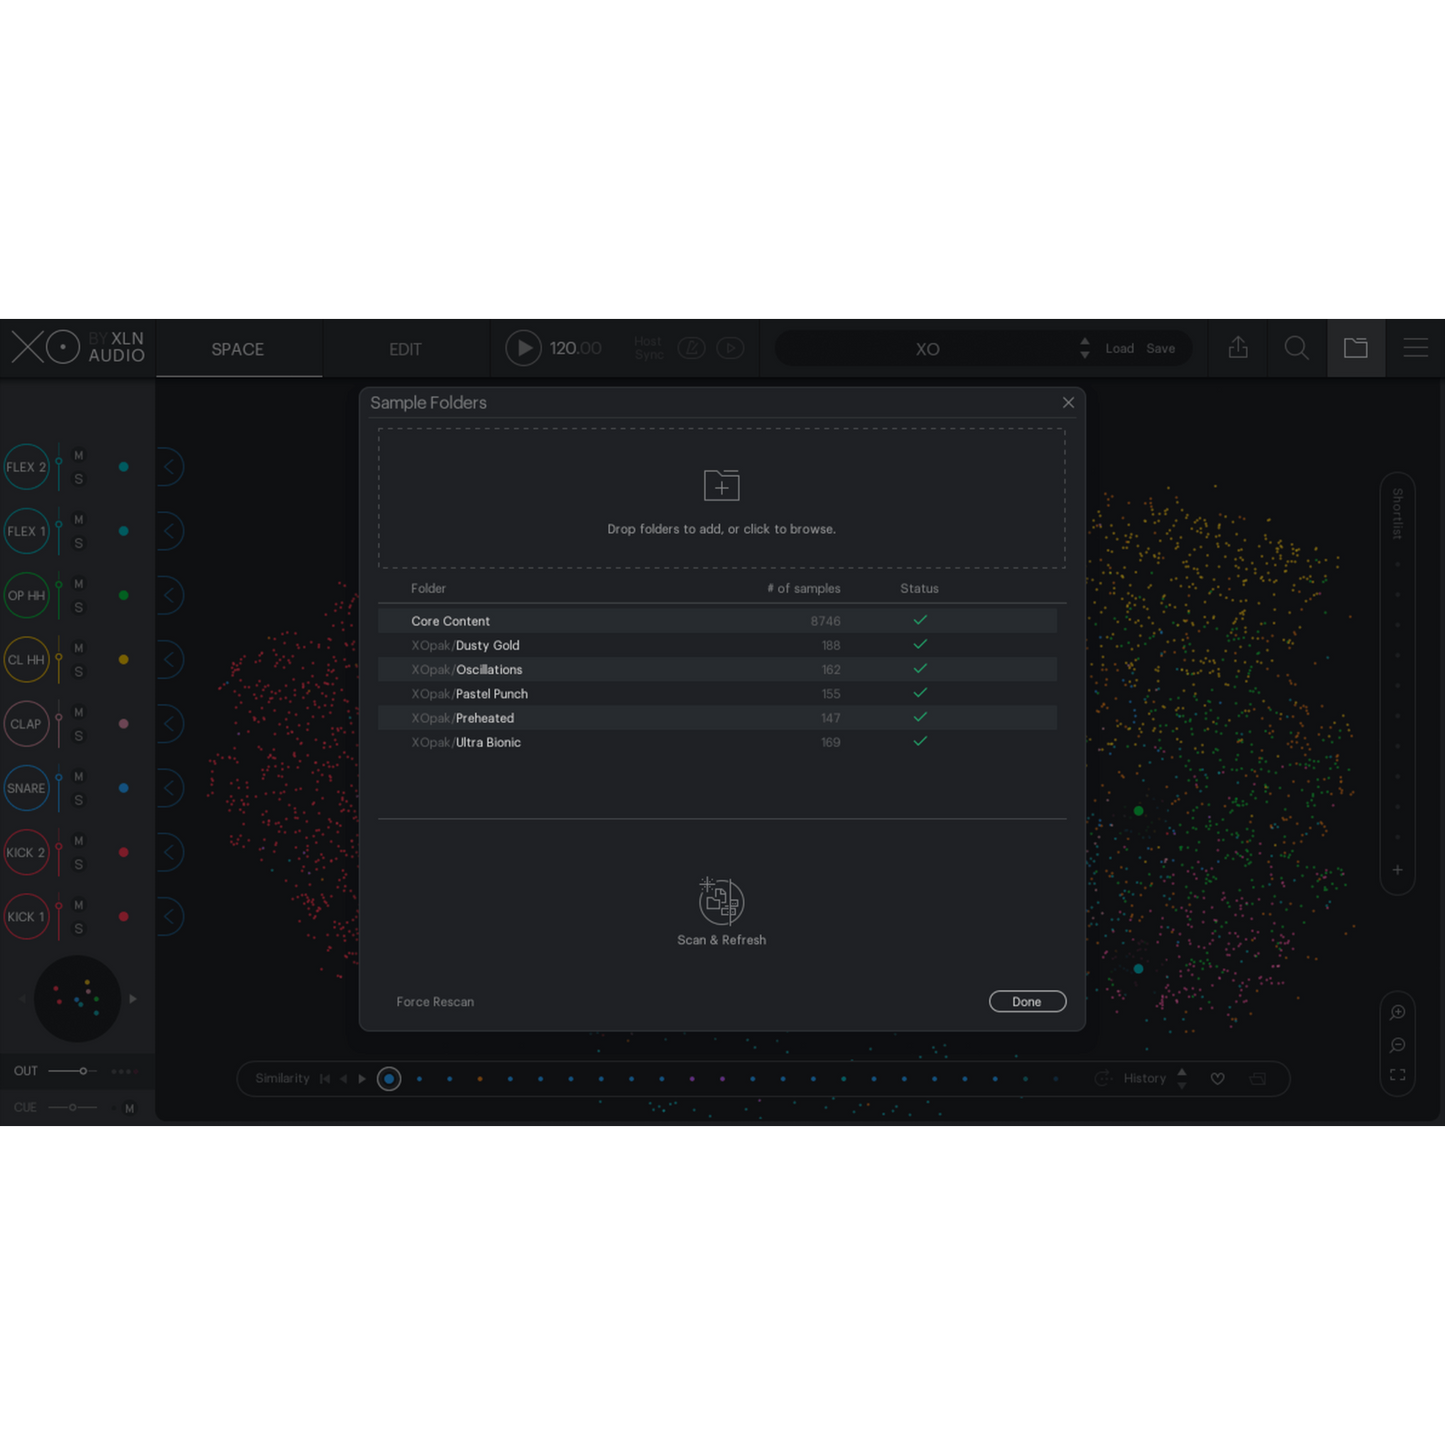Expand the OP HH channel arrow
This screenshot has width=1445, height=1445.
click(x=169, y=596)
